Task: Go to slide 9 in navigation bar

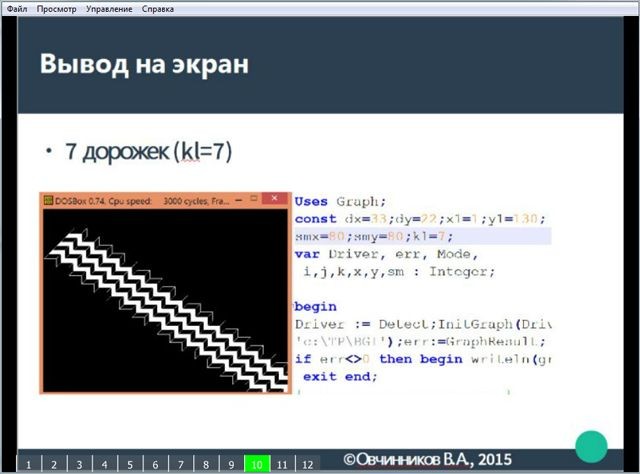Action: 231,464
